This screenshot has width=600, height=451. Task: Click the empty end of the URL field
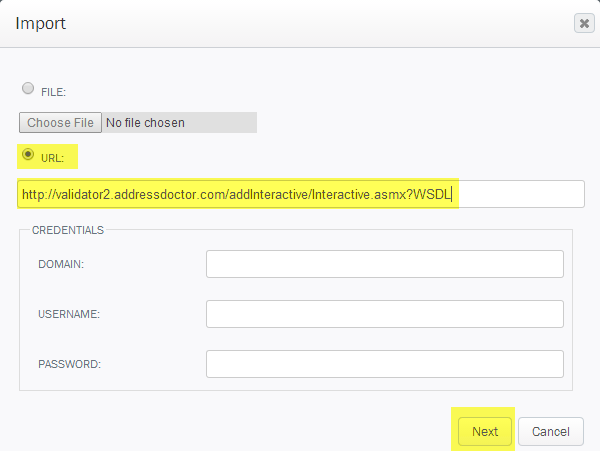520,194
